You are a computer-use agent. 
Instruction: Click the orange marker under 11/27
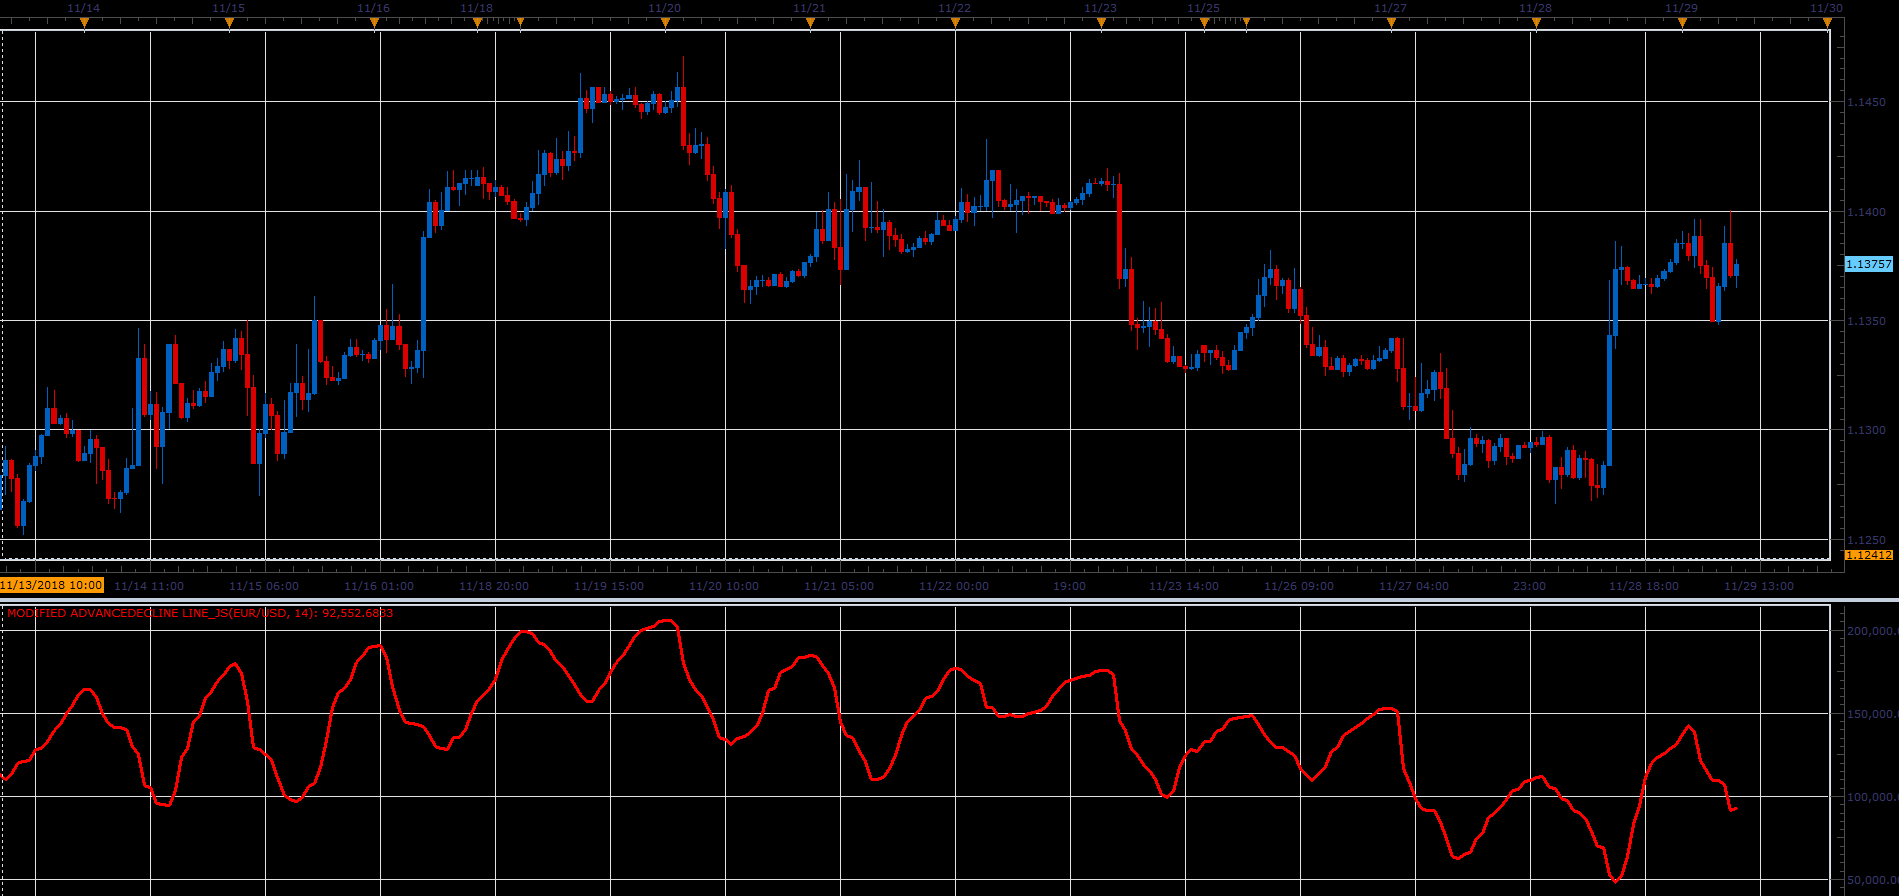point(1391,22)
